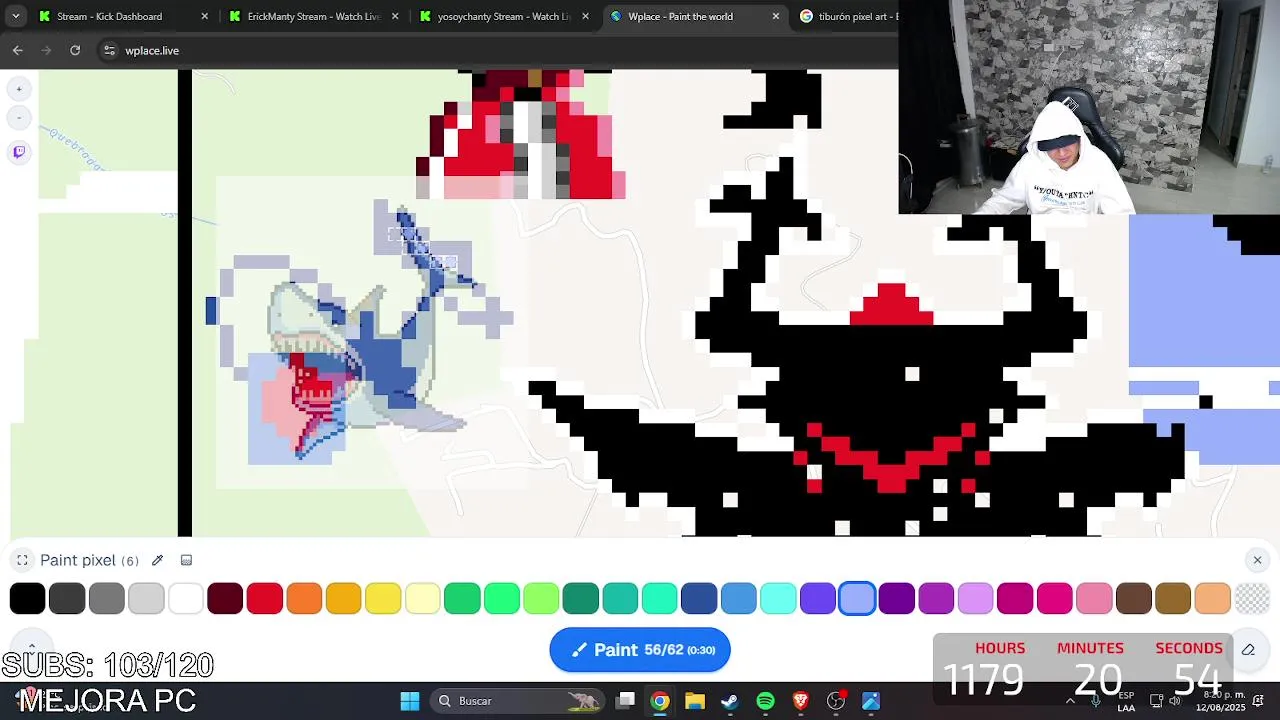
Task: Pick the dark purple color swatch
Action: pos(897,598)
